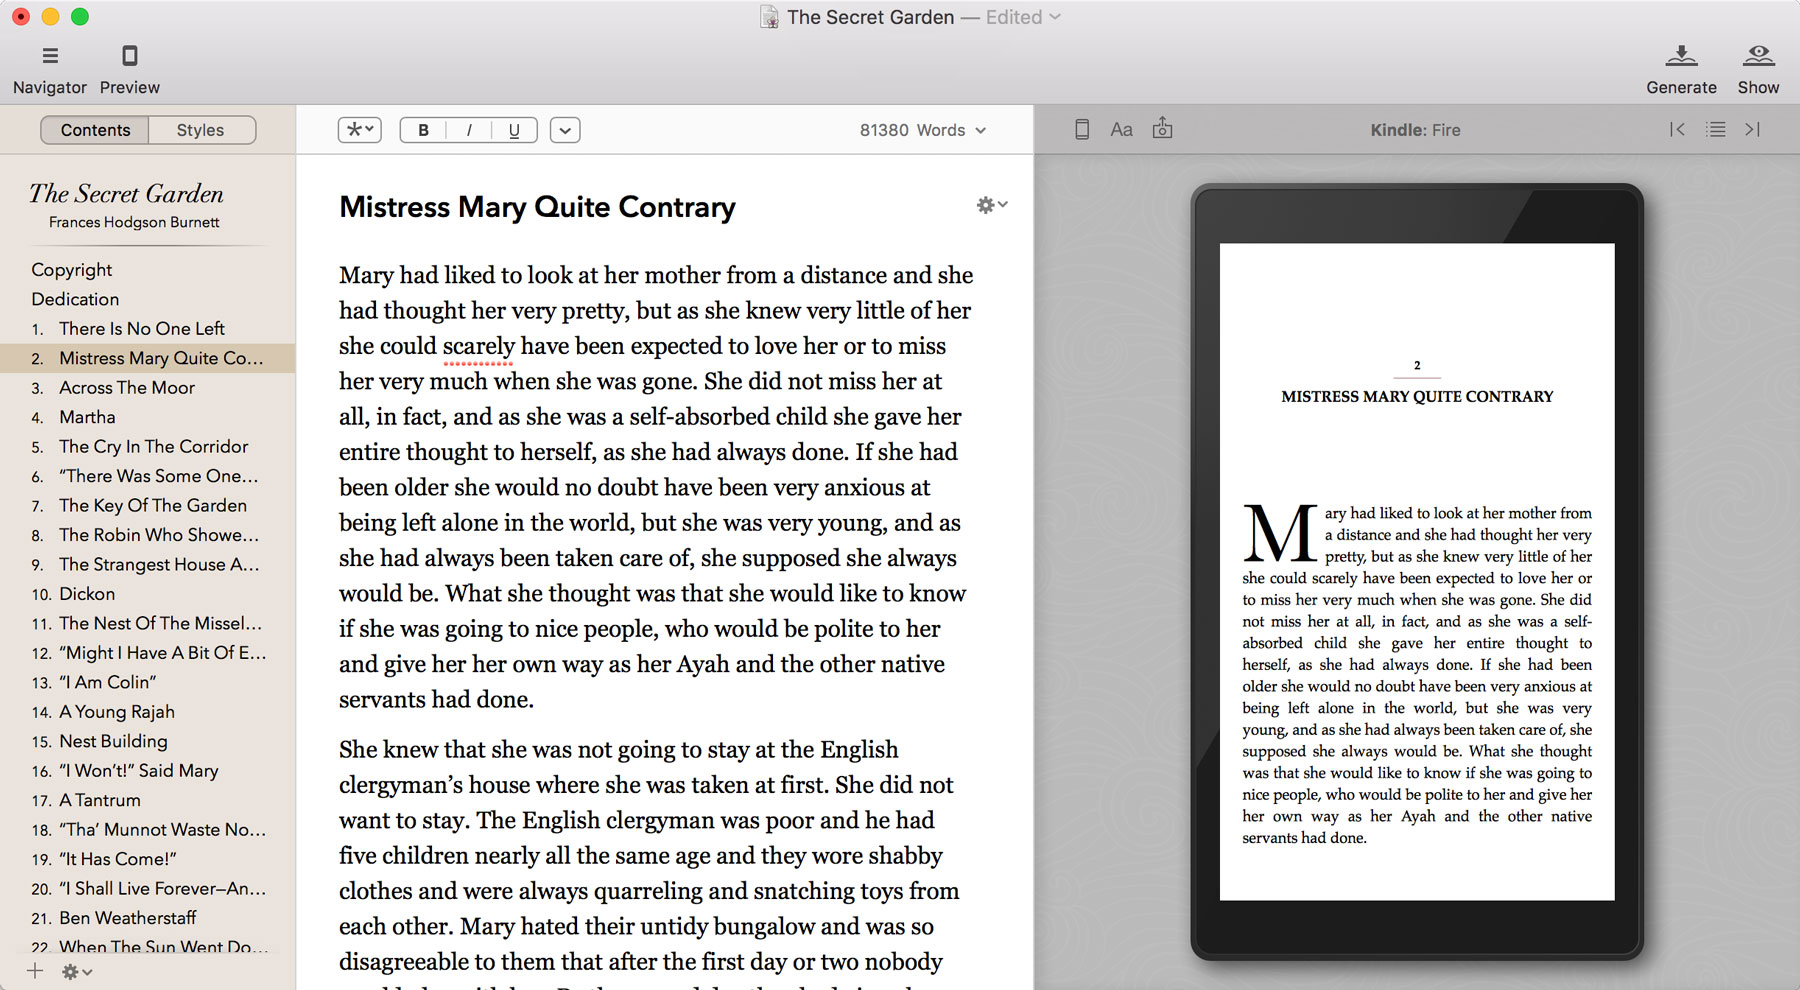The image size is (1800, 990).
Task: Open chapter A Tantrum
Action: click(x=100, y=801)
